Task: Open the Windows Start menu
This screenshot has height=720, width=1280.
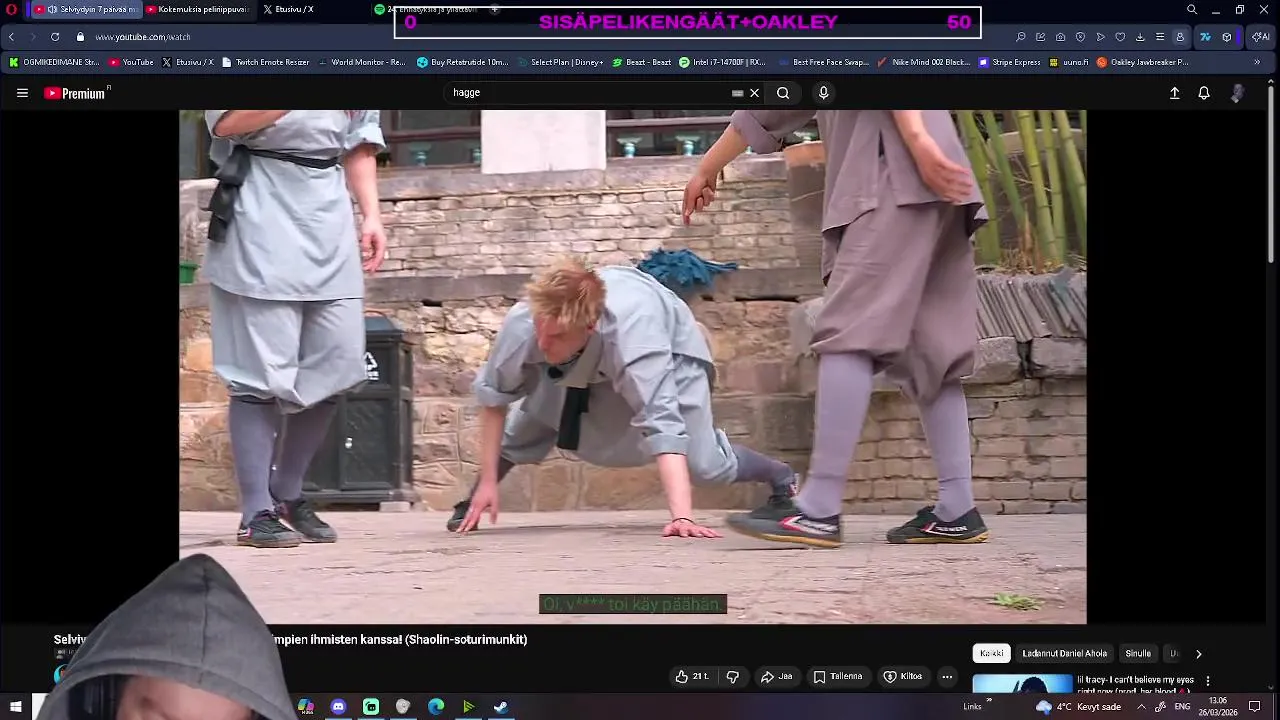Action: point(15,707)
